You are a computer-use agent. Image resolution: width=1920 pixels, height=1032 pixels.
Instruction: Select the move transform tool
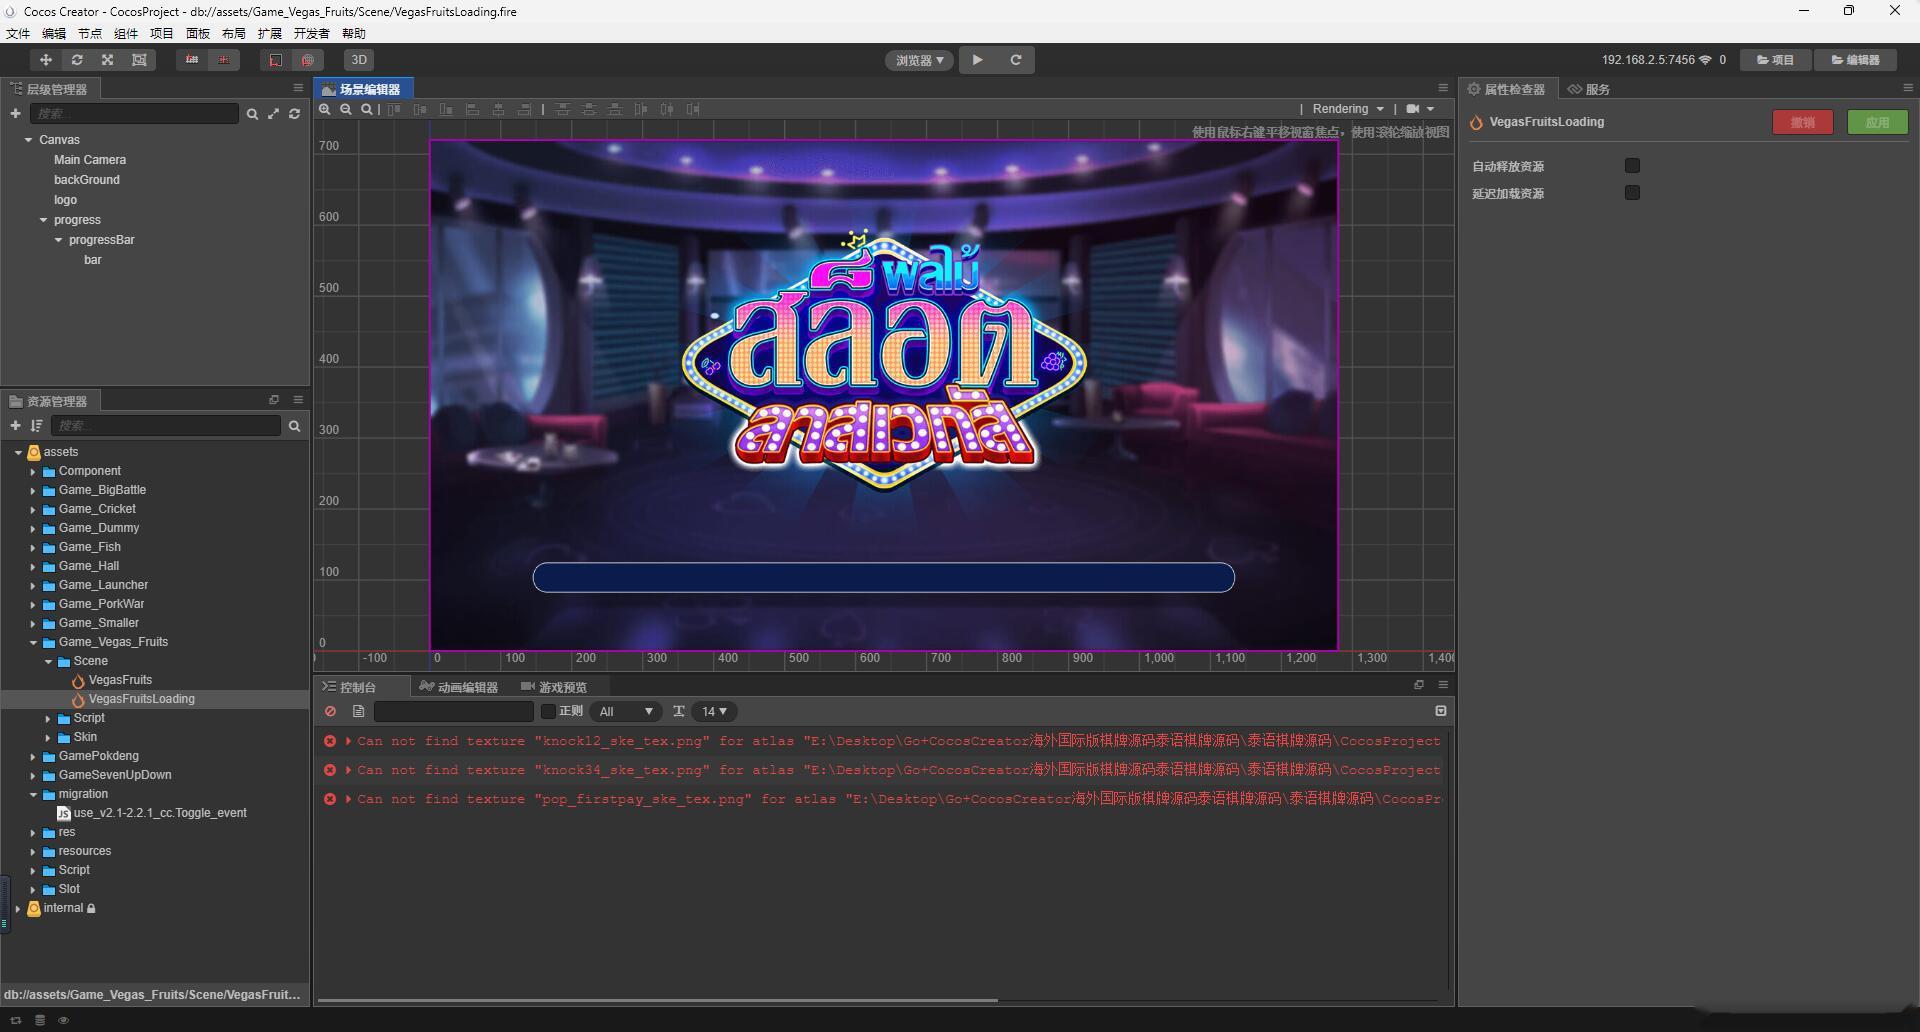46,60
